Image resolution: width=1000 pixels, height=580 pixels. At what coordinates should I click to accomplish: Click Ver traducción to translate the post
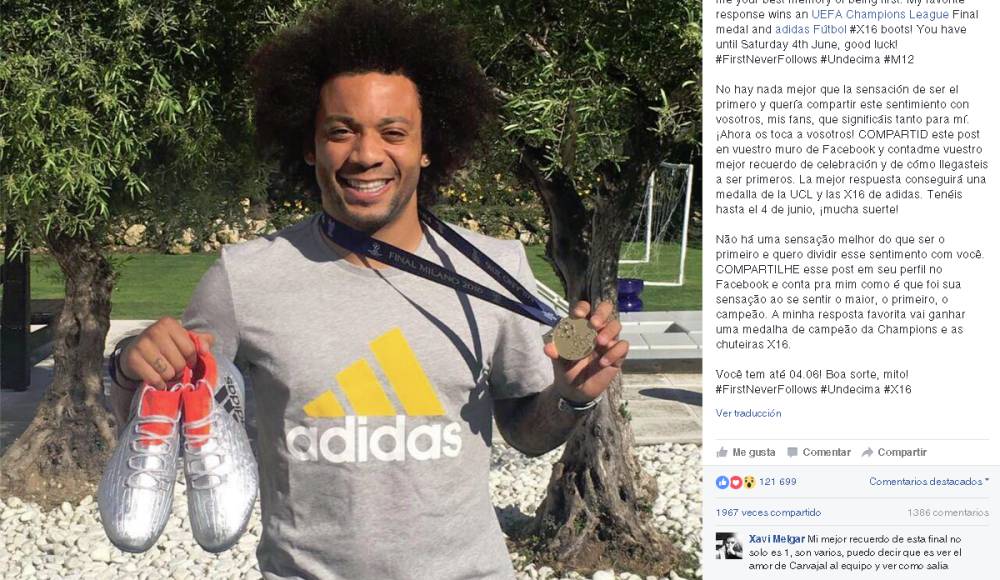[x=748, y=413]
